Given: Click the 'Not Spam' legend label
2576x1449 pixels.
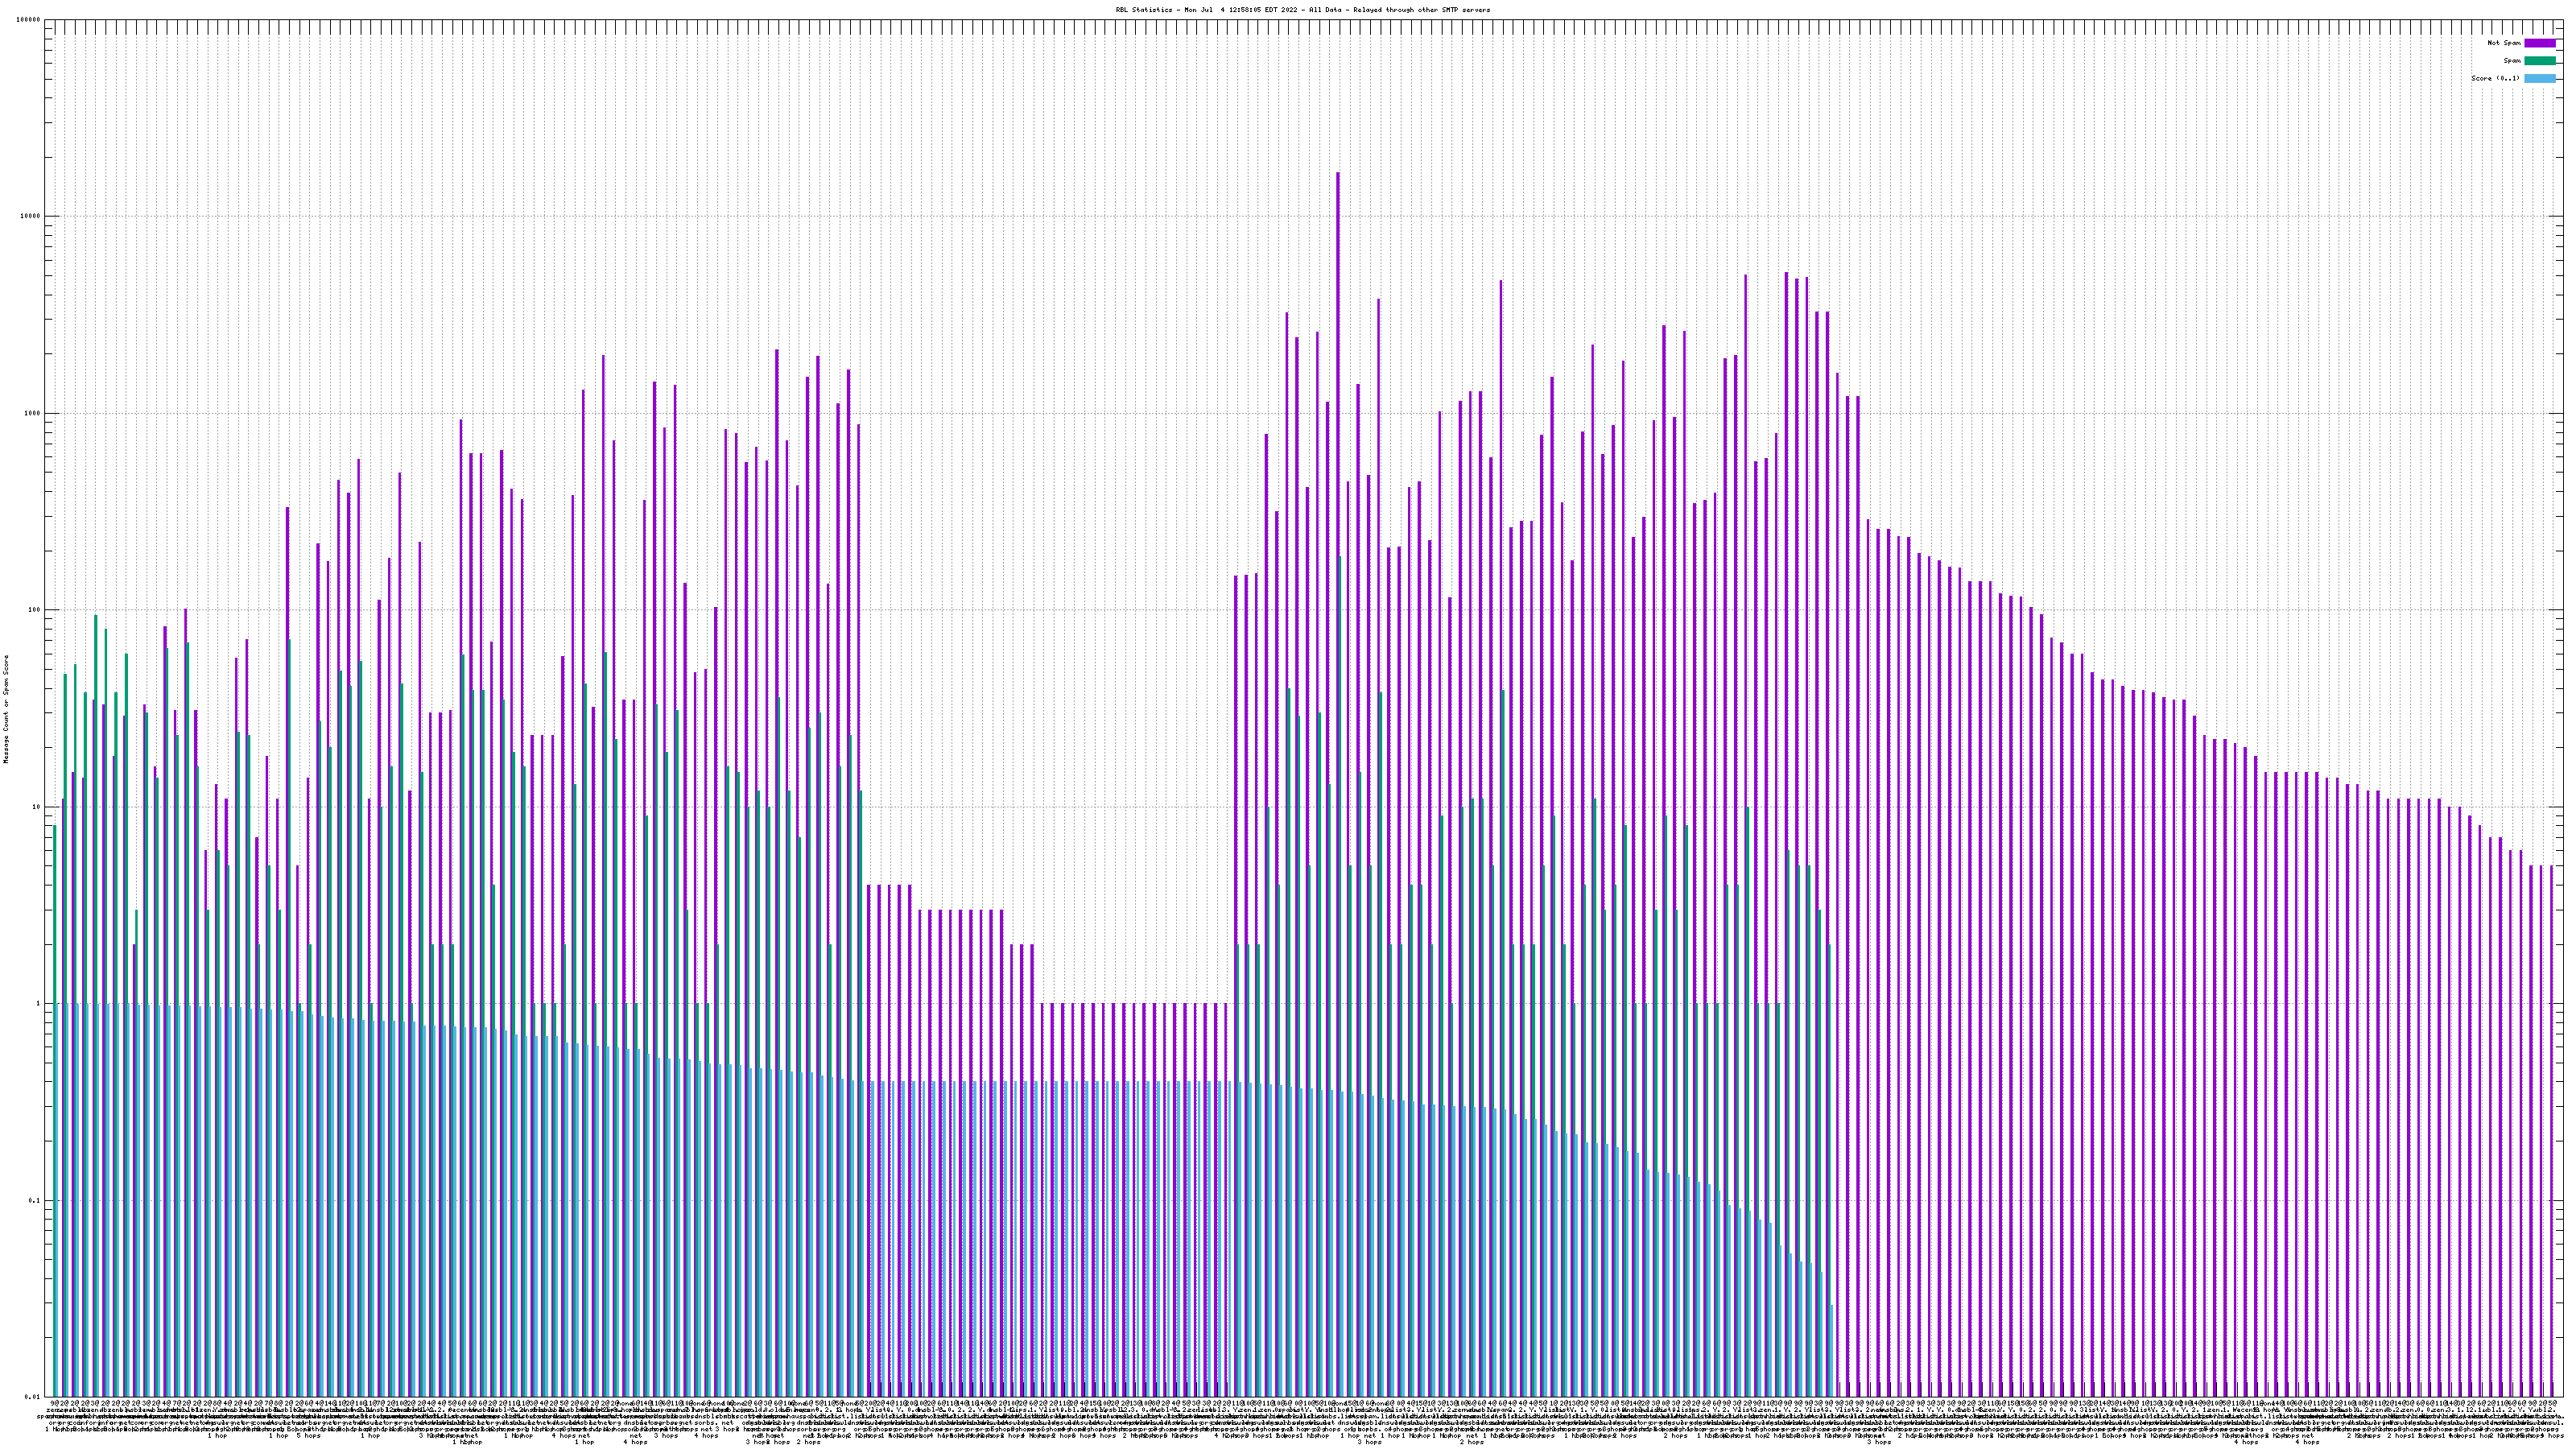Looking at the screenshot, I should (2504, 43).
